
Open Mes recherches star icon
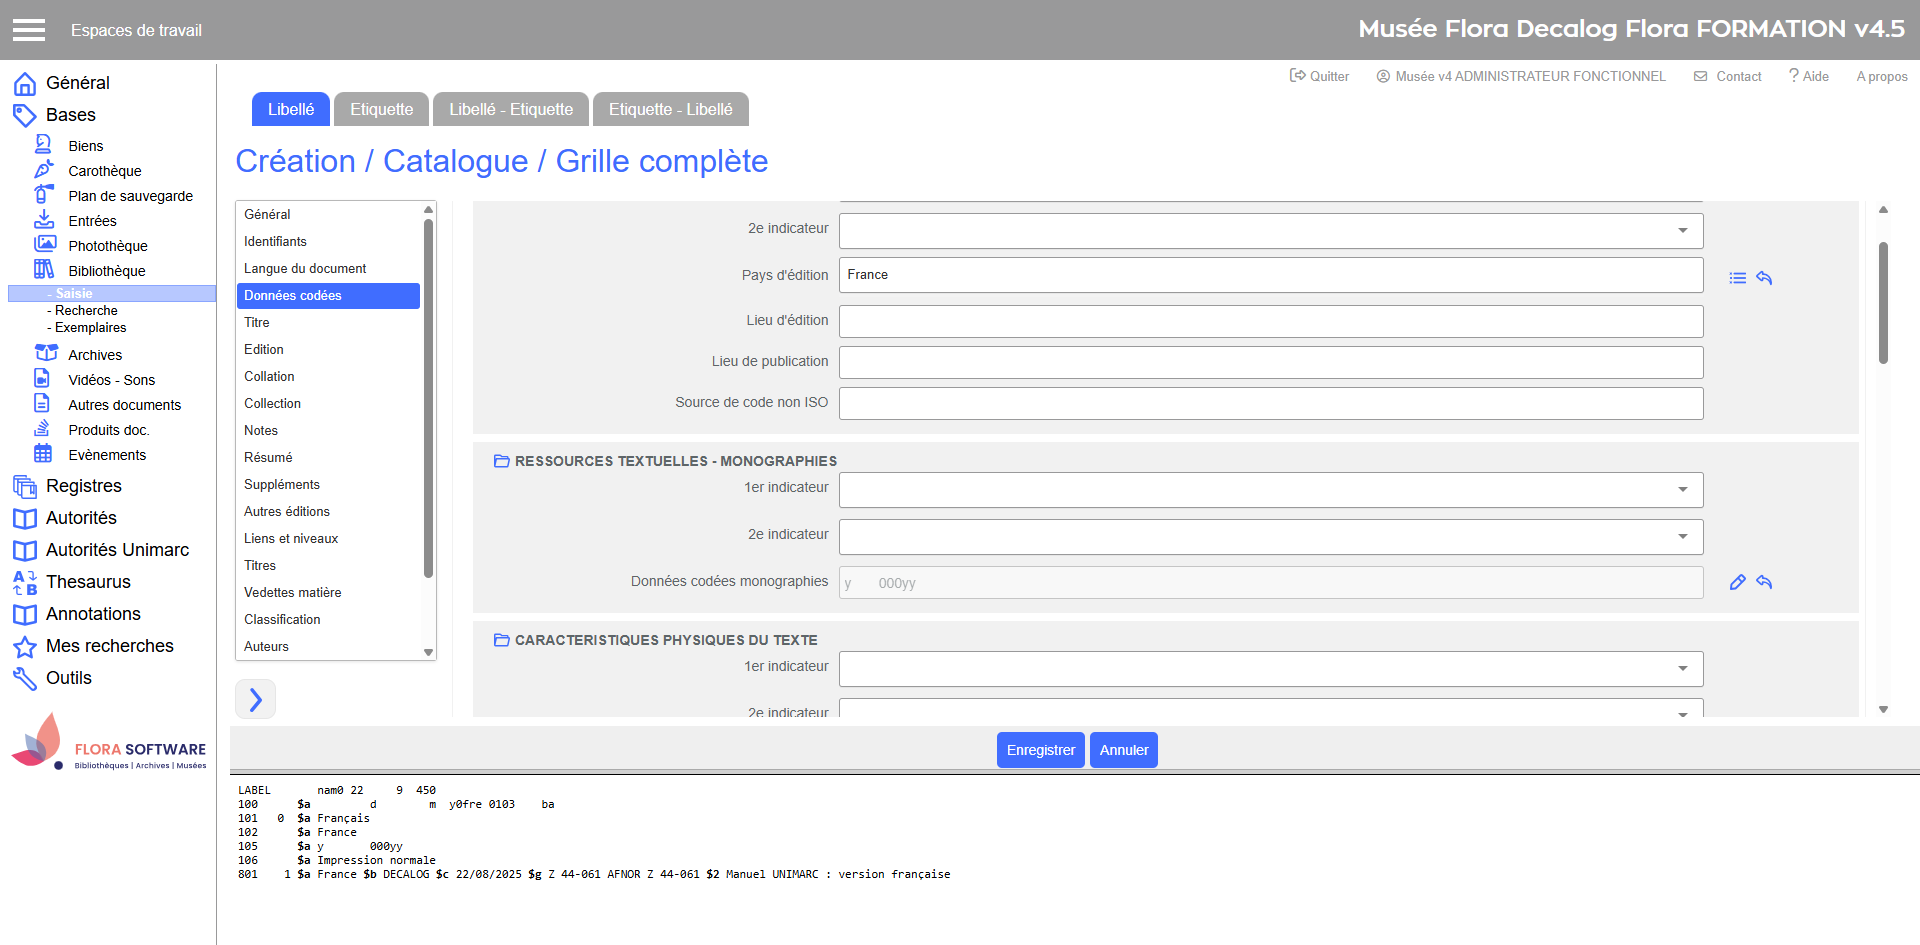pyautogui.click(x=25, y=647)
